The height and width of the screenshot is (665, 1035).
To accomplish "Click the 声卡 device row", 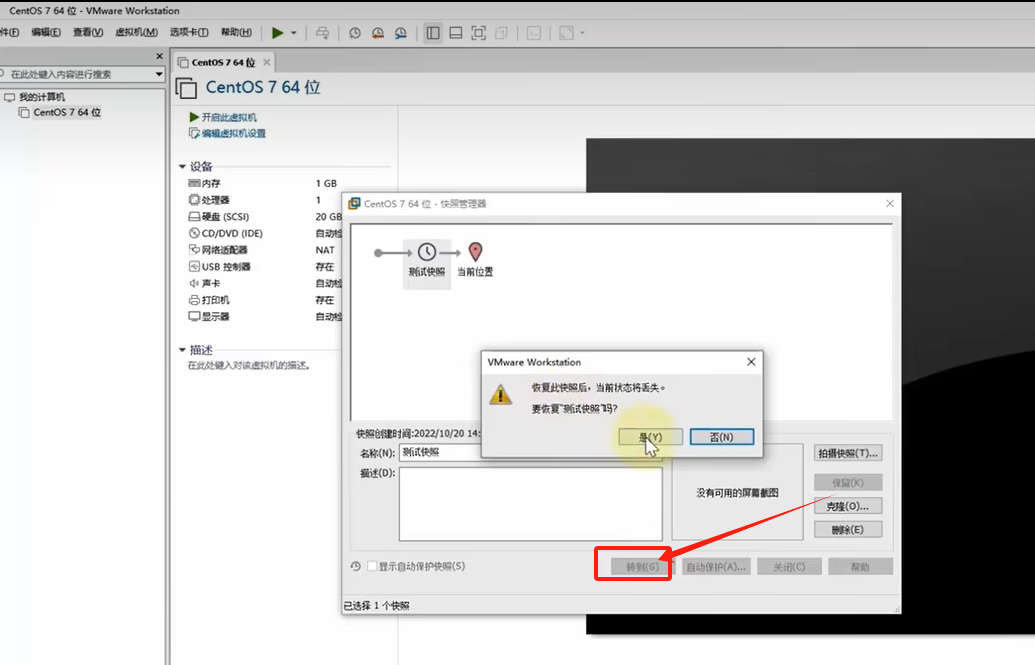I will pyautogui.click(x=264, y=283).
